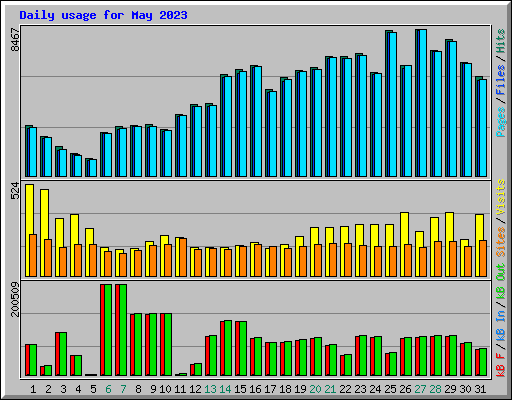Click day label 13 on the x-axis
The height and width of the screenshot is (400, 512).
(210, 389)
